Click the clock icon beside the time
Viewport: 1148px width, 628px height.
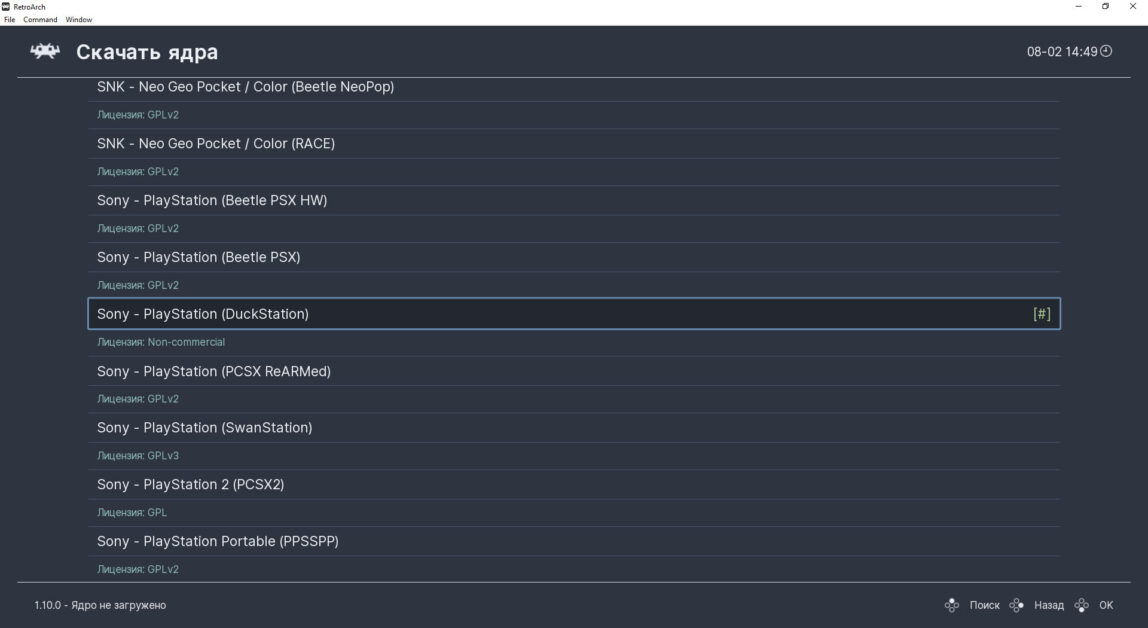point(1106,52)
